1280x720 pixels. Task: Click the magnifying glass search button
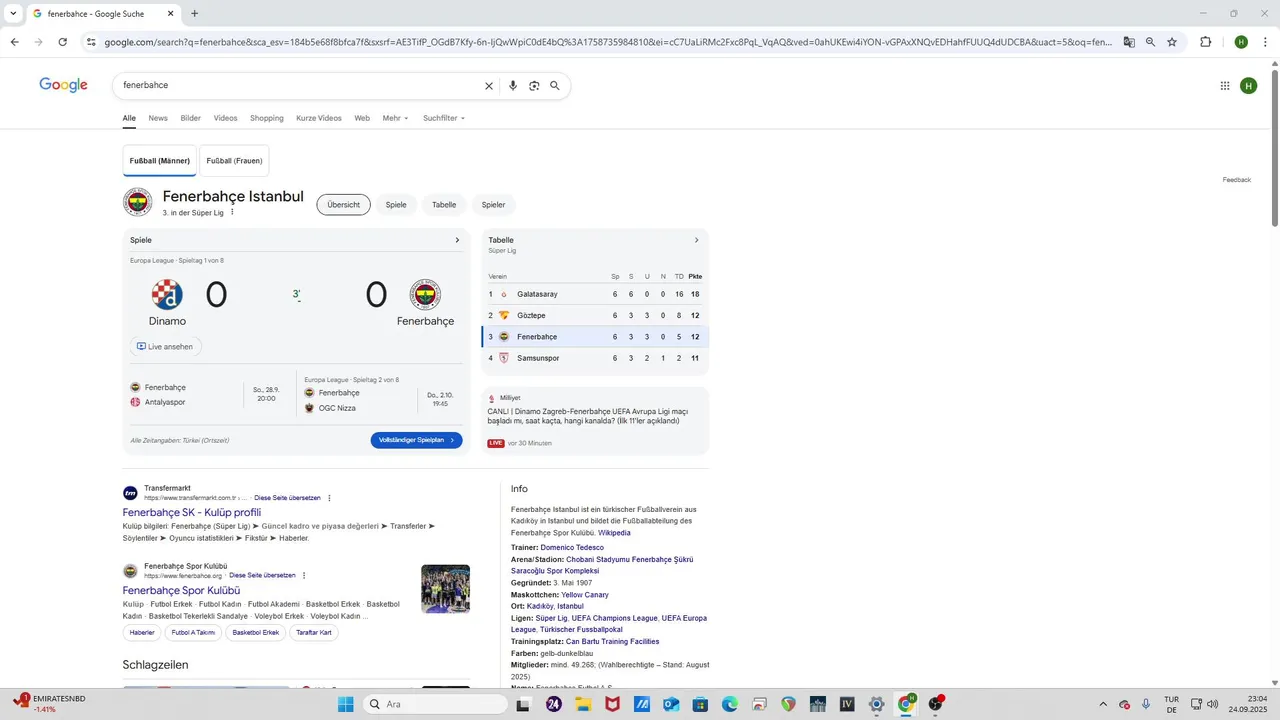point(555,86)
